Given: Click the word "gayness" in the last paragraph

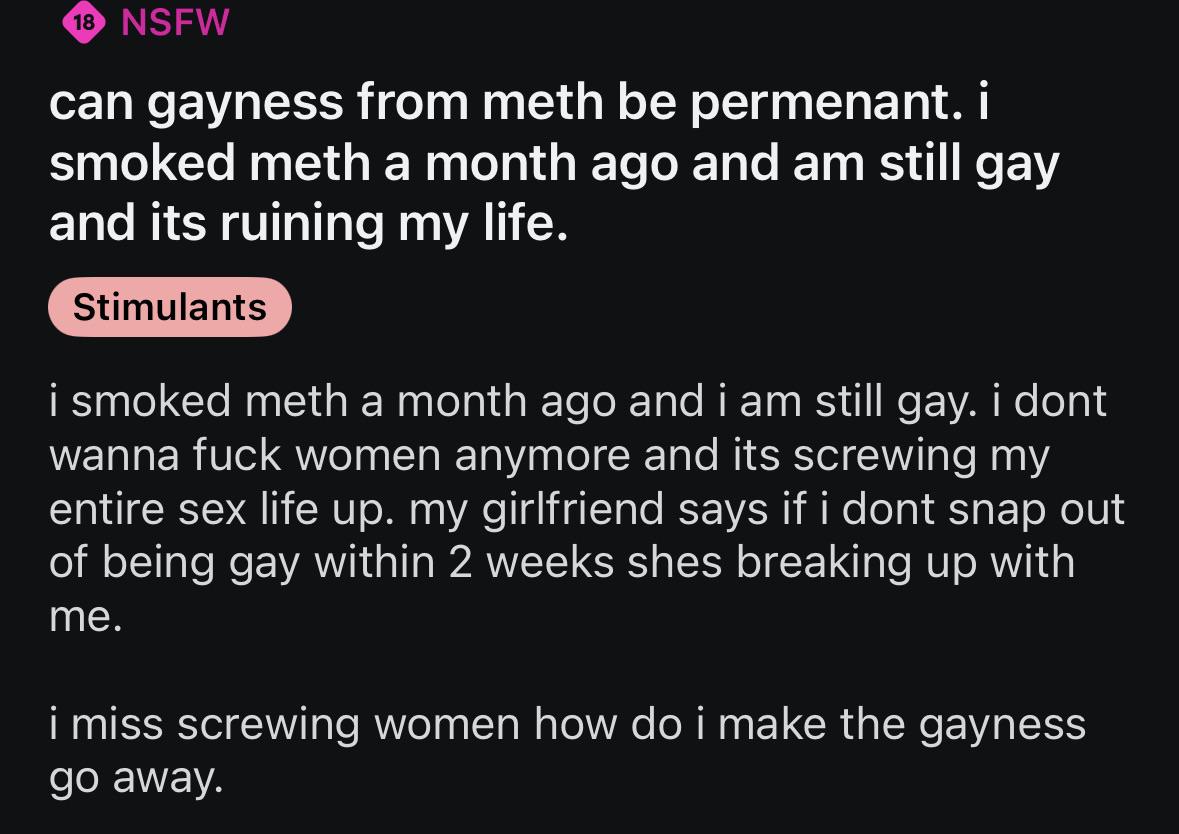Looking at the screenshot, I should click(1001, 724).
